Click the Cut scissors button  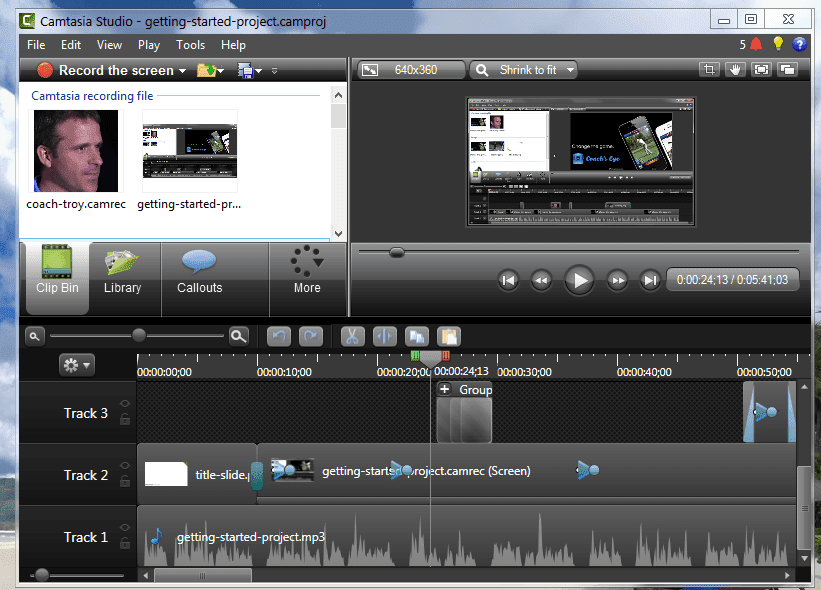coord(352,337)
